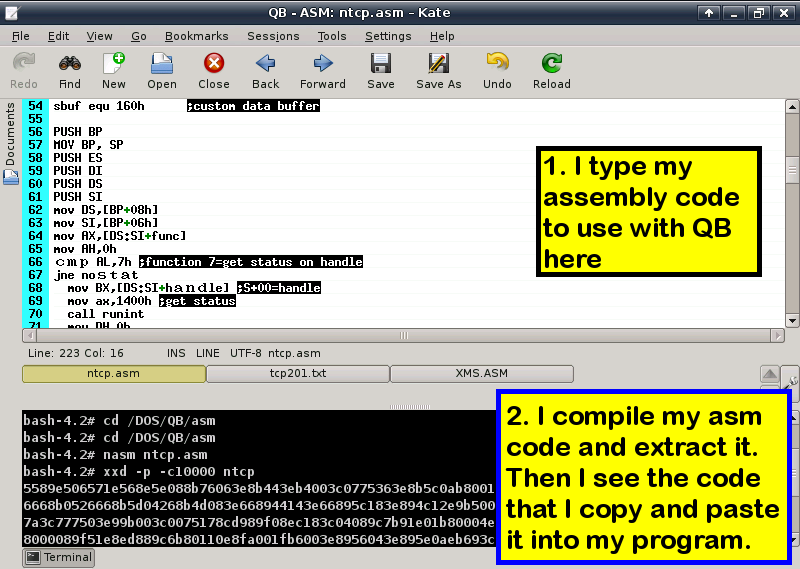Open the Sessions menu
The image size is (800, 569).
point(273,36)
